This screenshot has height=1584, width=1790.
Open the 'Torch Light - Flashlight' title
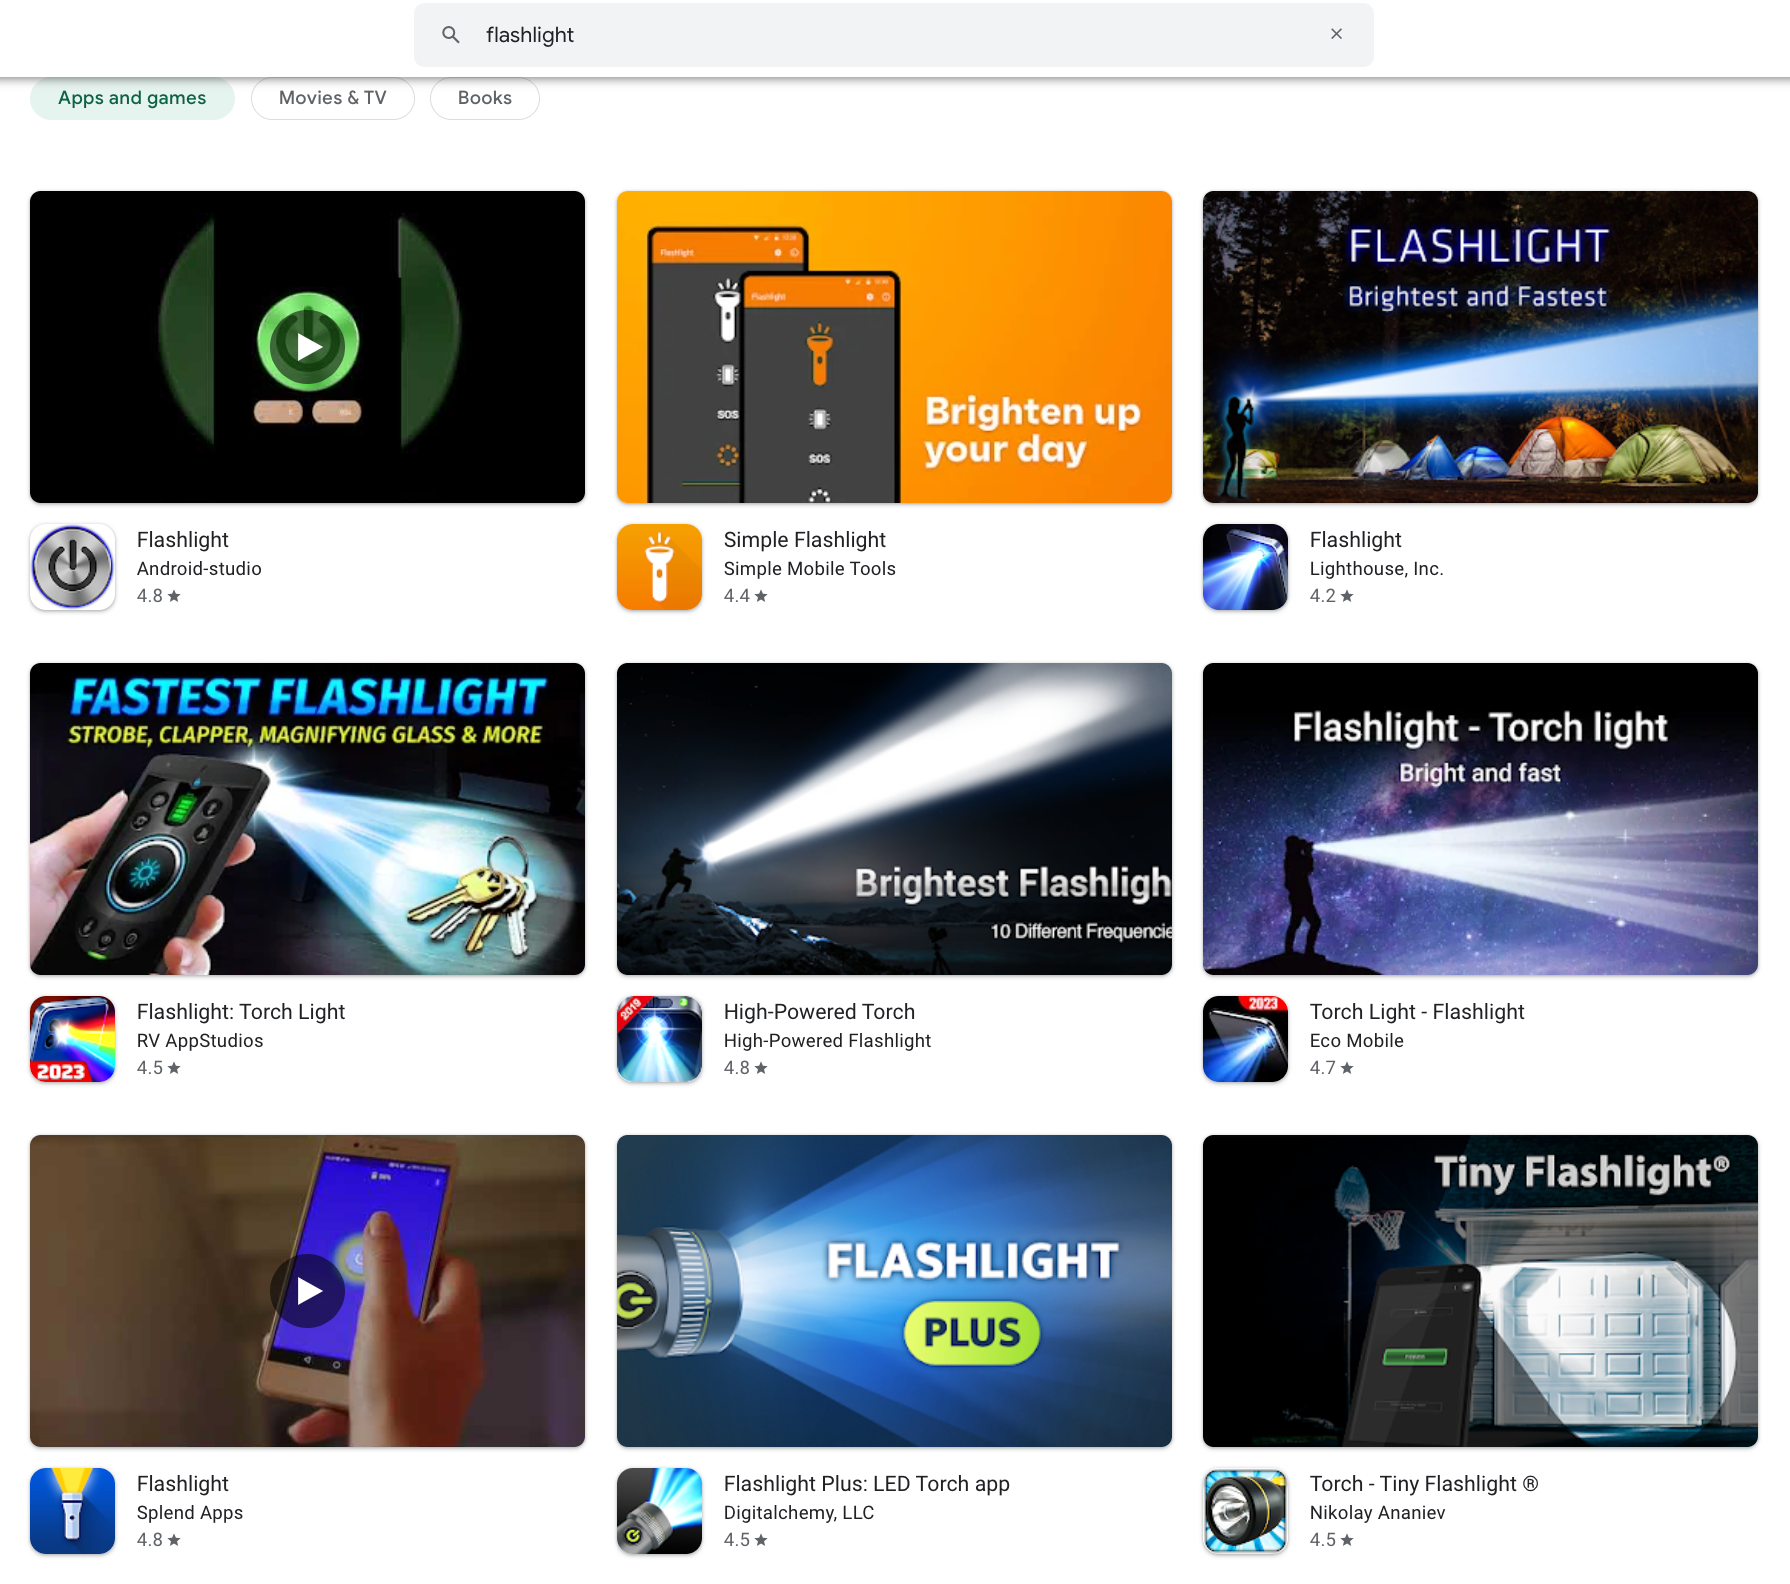pos(1417,1012)
